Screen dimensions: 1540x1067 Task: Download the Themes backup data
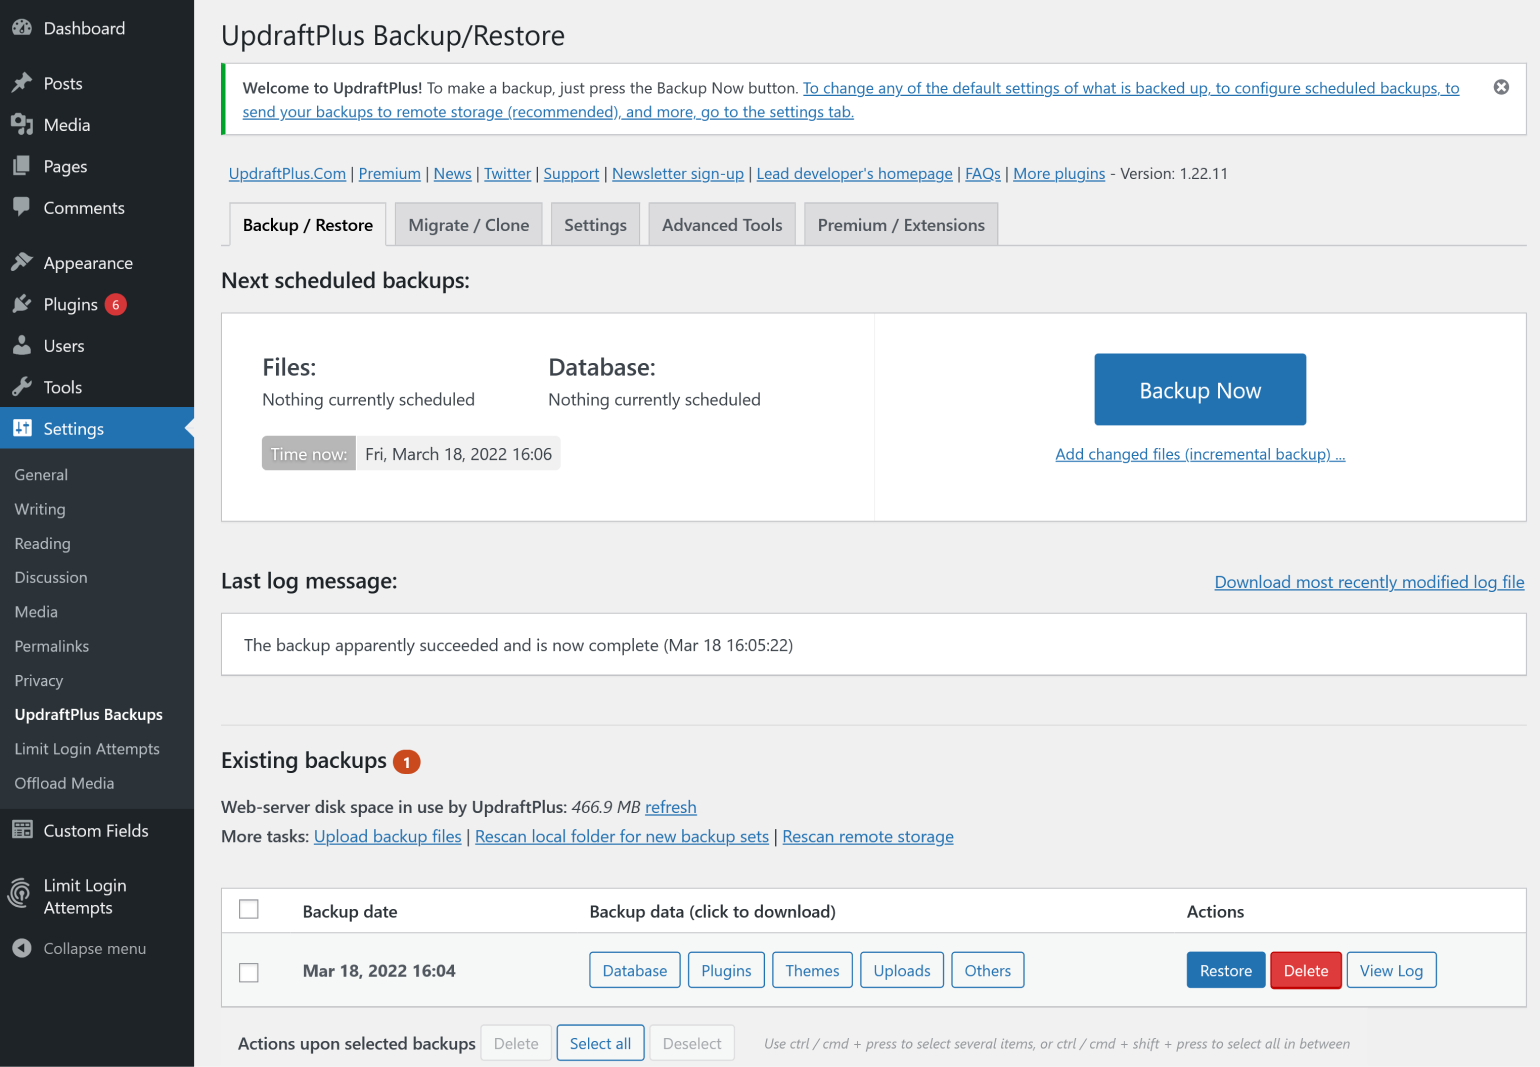[x=812, y=970]
